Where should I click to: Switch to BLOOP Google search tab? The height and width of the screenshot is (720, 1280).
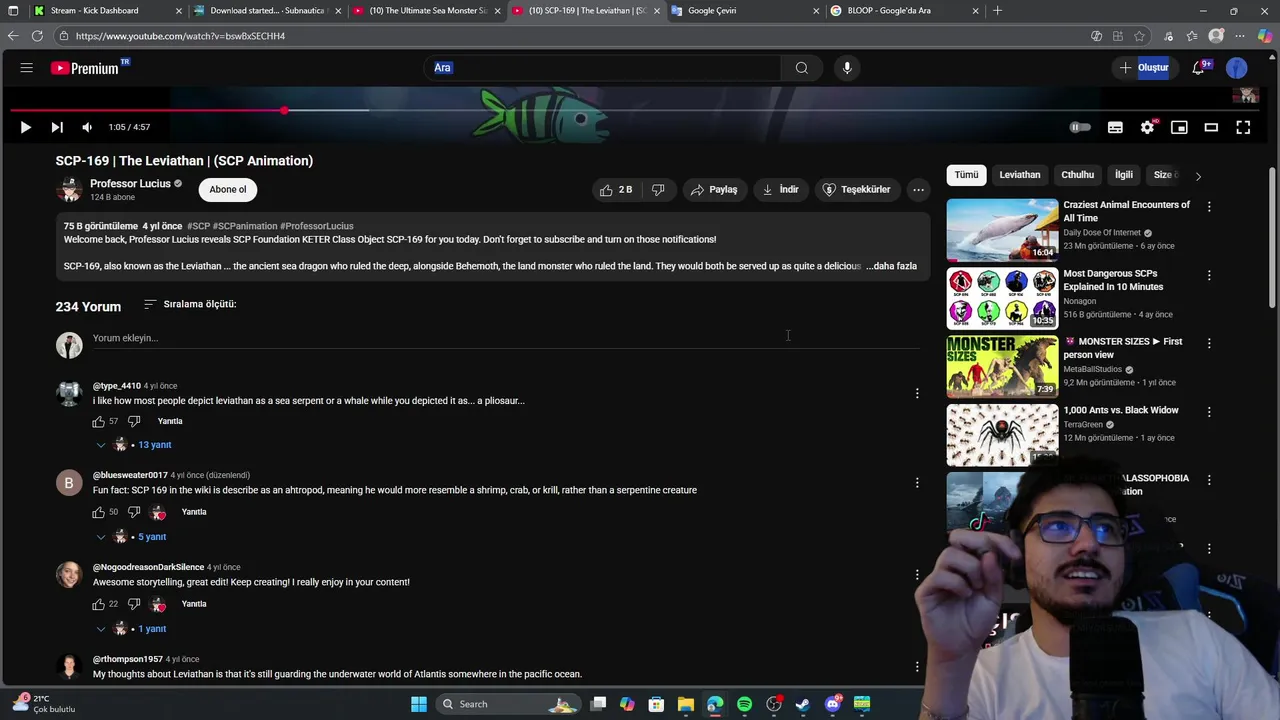click(905, 11)
